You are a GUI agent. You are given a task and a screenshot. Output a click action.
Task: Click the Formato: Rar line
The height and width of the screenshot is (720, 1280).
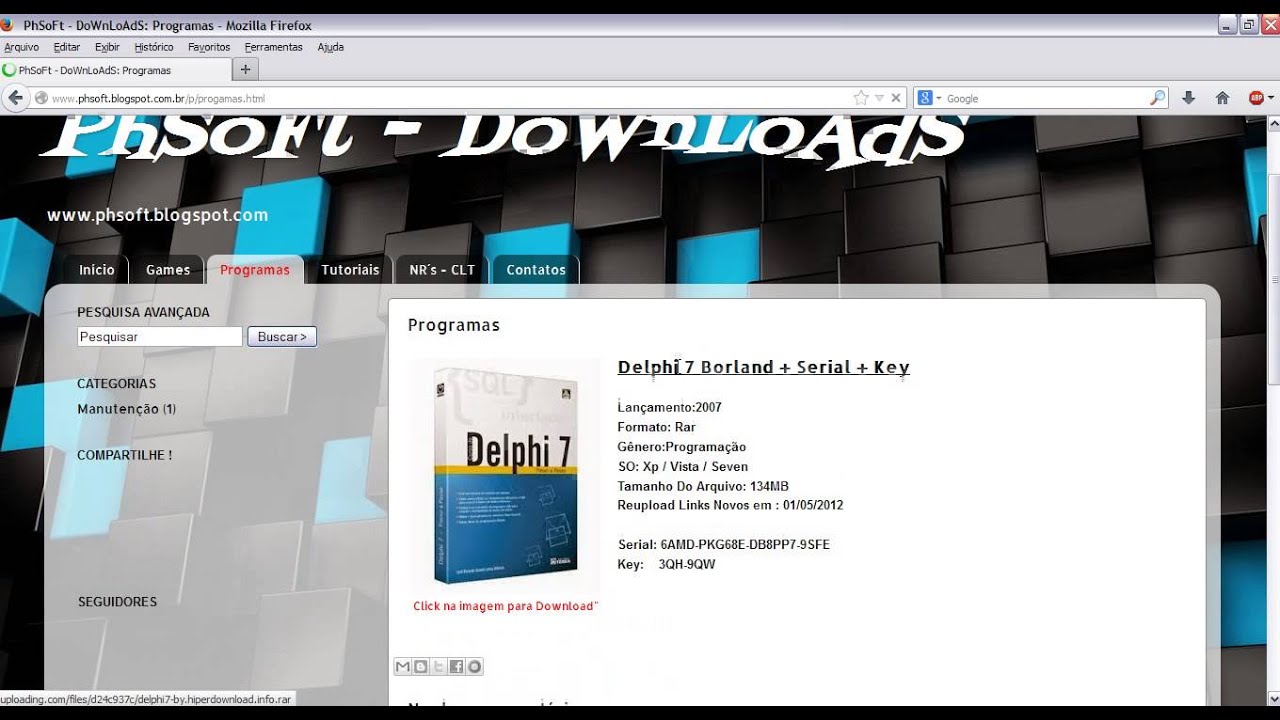[x=657, y=427]
